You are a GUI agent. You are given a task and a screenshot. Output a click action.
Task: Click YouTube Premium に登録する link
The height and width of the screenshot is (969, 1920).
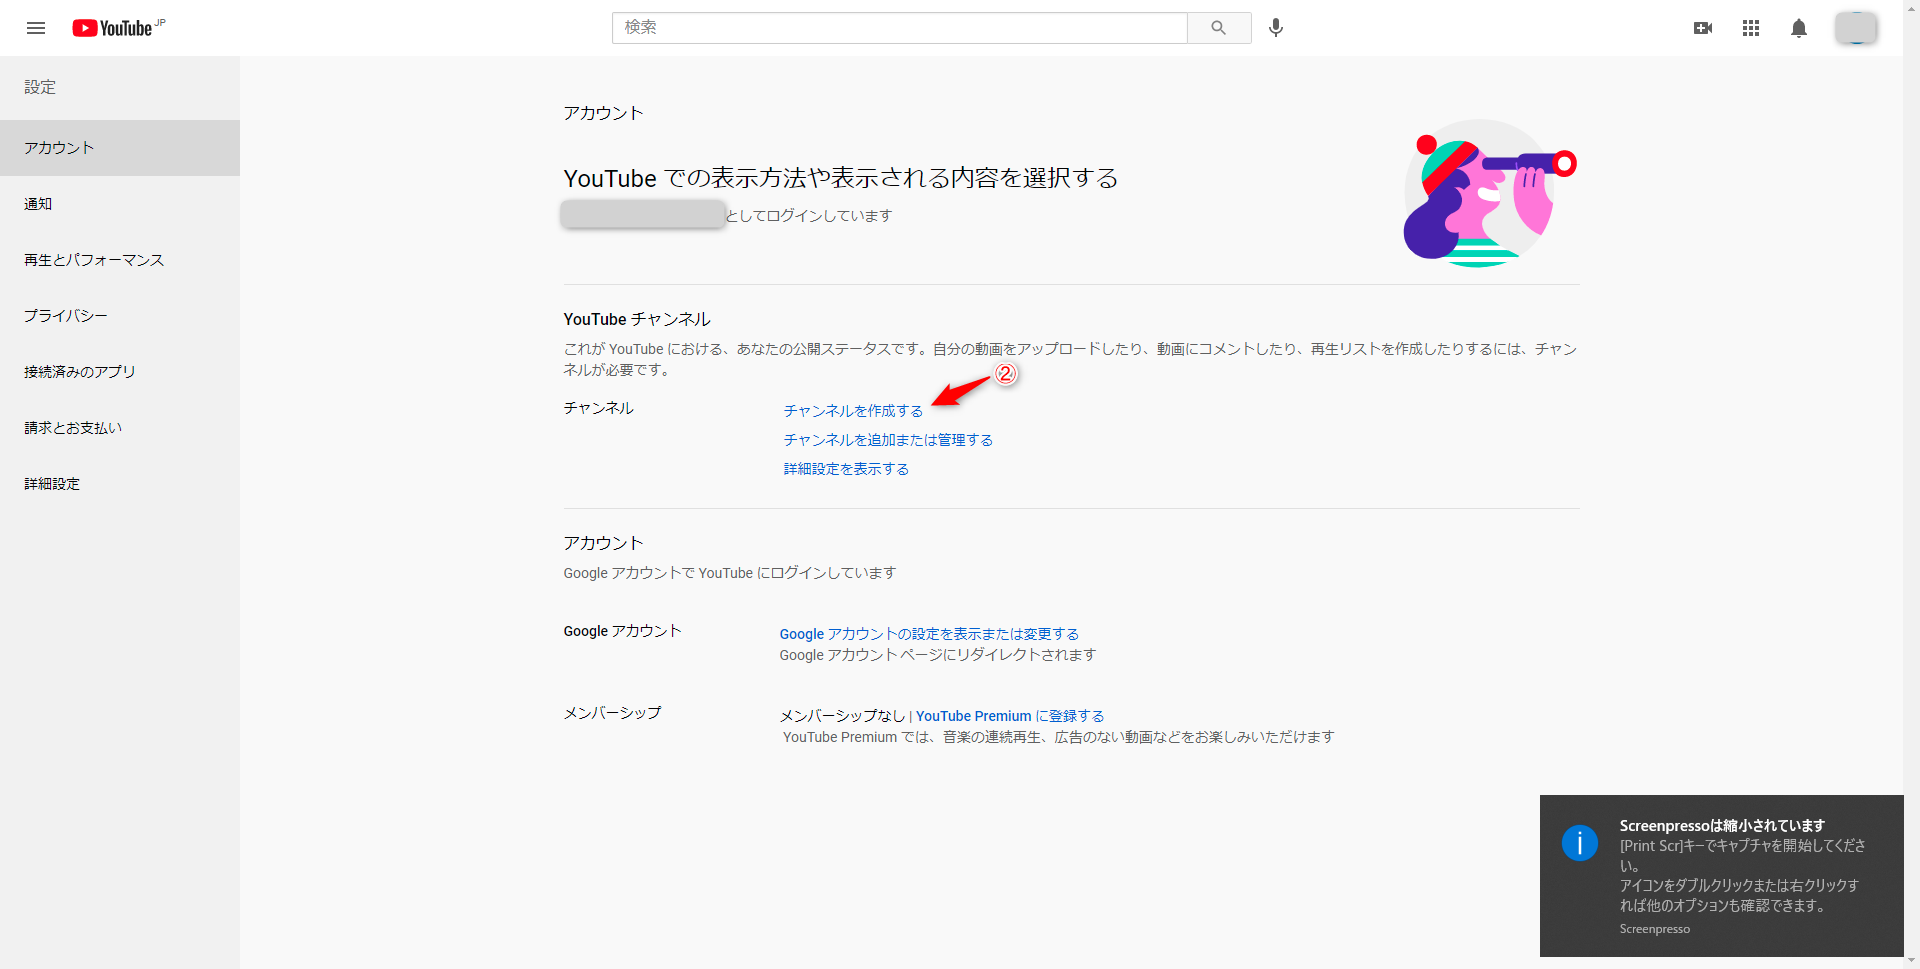1010,716
